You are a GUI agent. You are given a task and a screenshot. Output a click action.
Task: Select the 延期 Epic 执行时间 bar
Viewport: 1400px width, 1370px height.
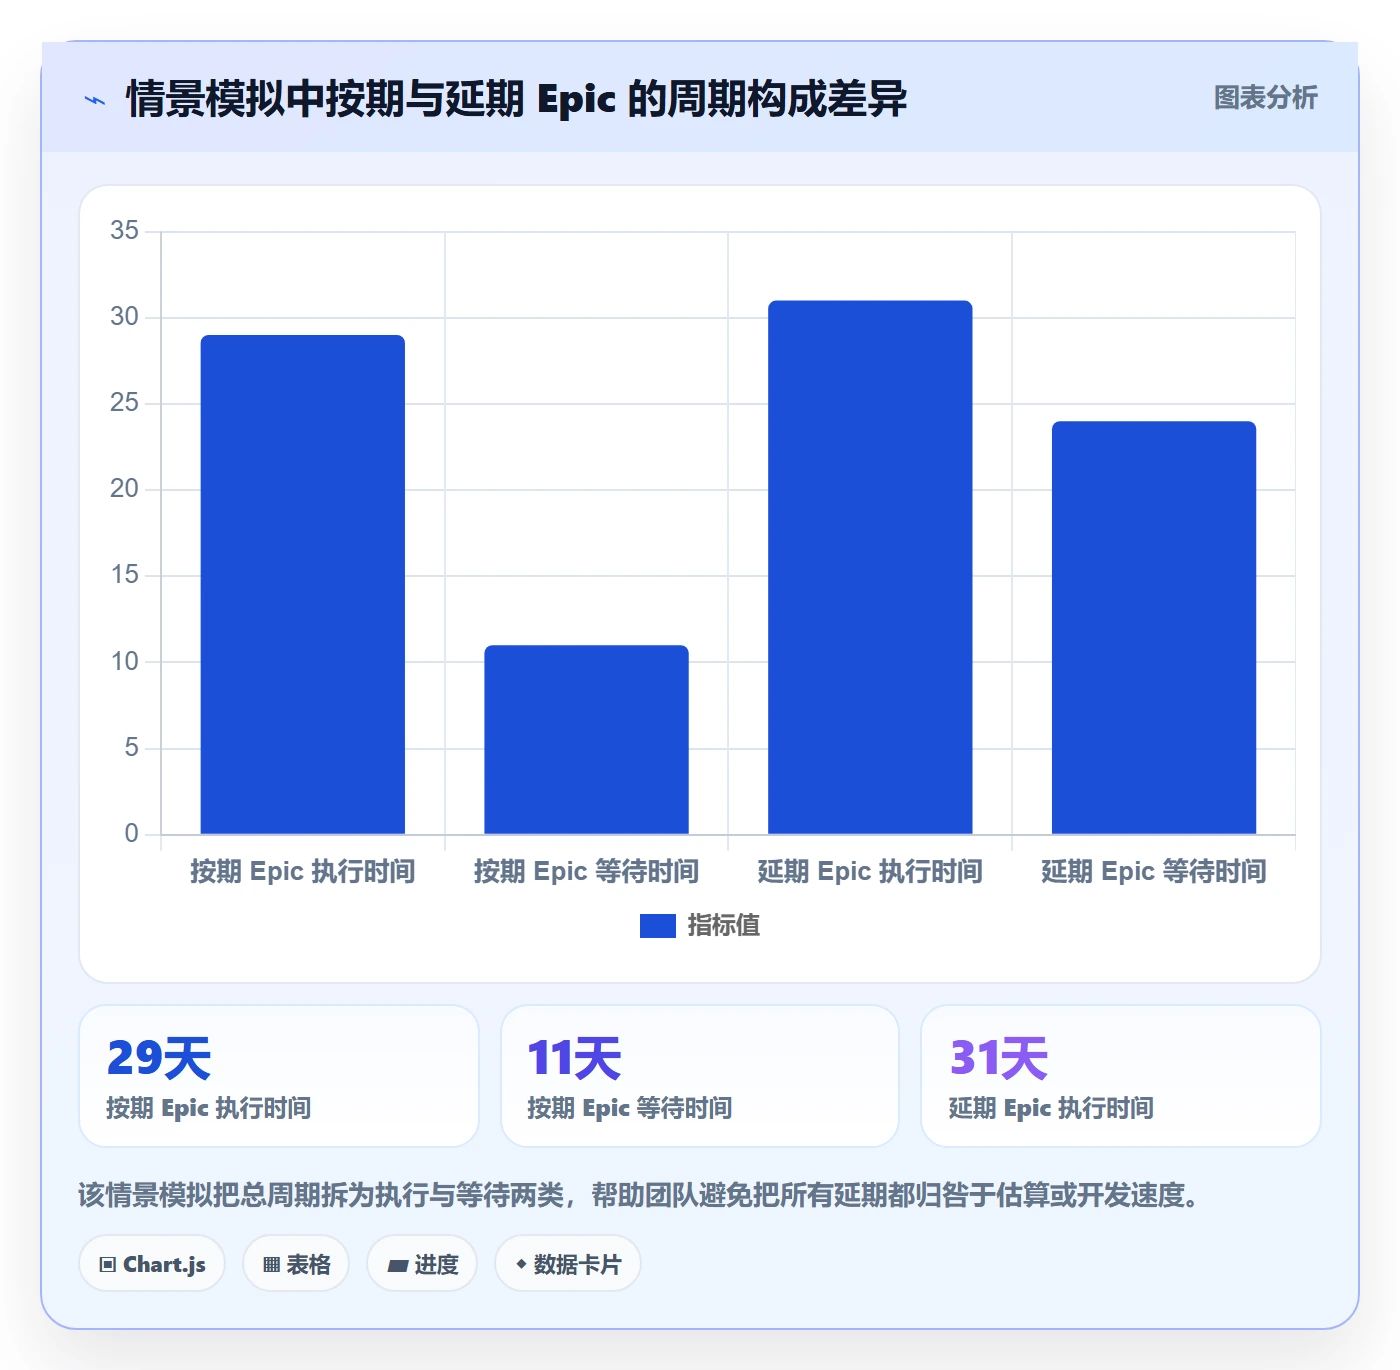point(870,567)
